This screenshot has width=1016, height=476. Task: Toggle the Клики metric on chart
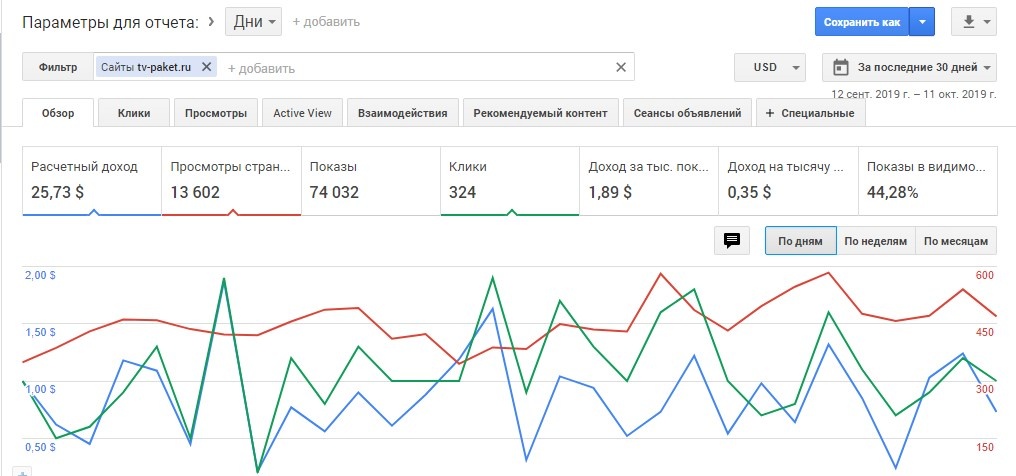510,180
